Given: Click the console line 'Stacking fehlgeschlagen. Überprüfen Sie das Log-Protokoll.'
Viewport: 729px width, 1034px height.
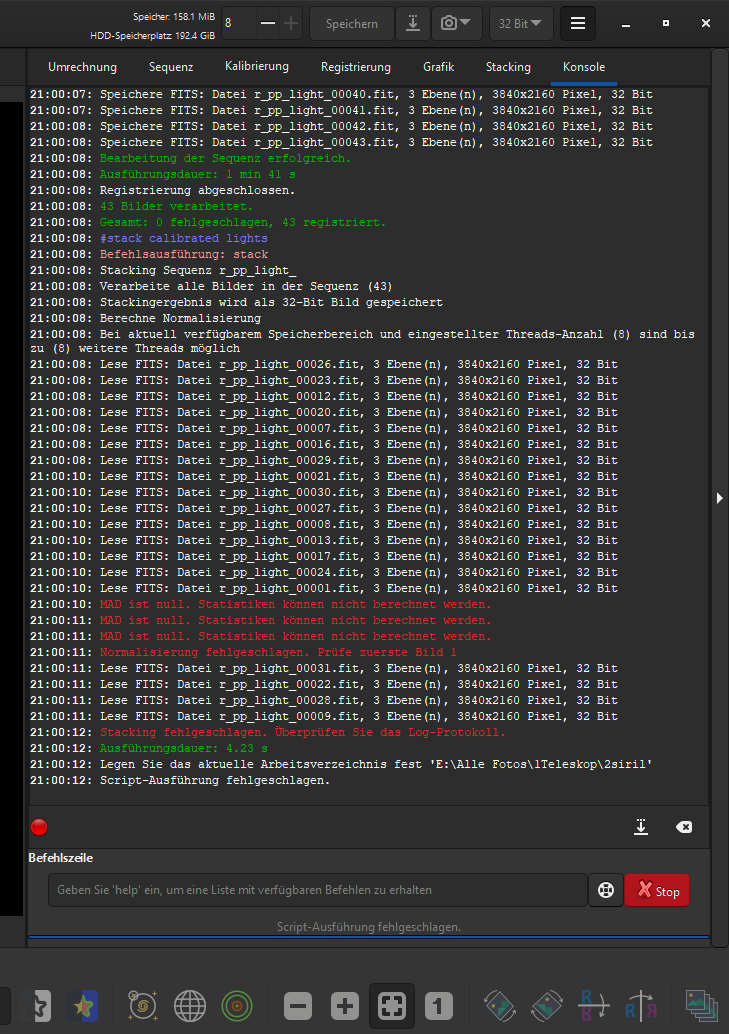Looking at the screenshot, I should (303, 733).
